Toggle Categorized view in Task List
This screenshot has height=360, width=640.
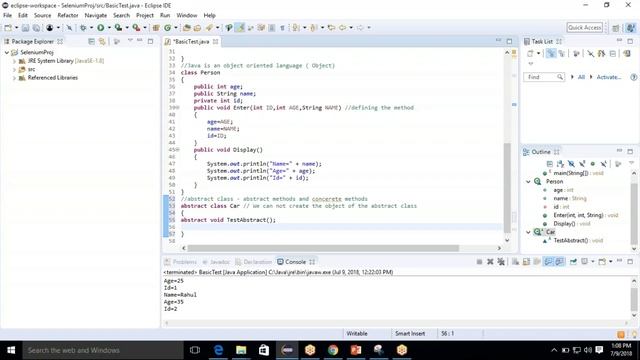point(551,53)
